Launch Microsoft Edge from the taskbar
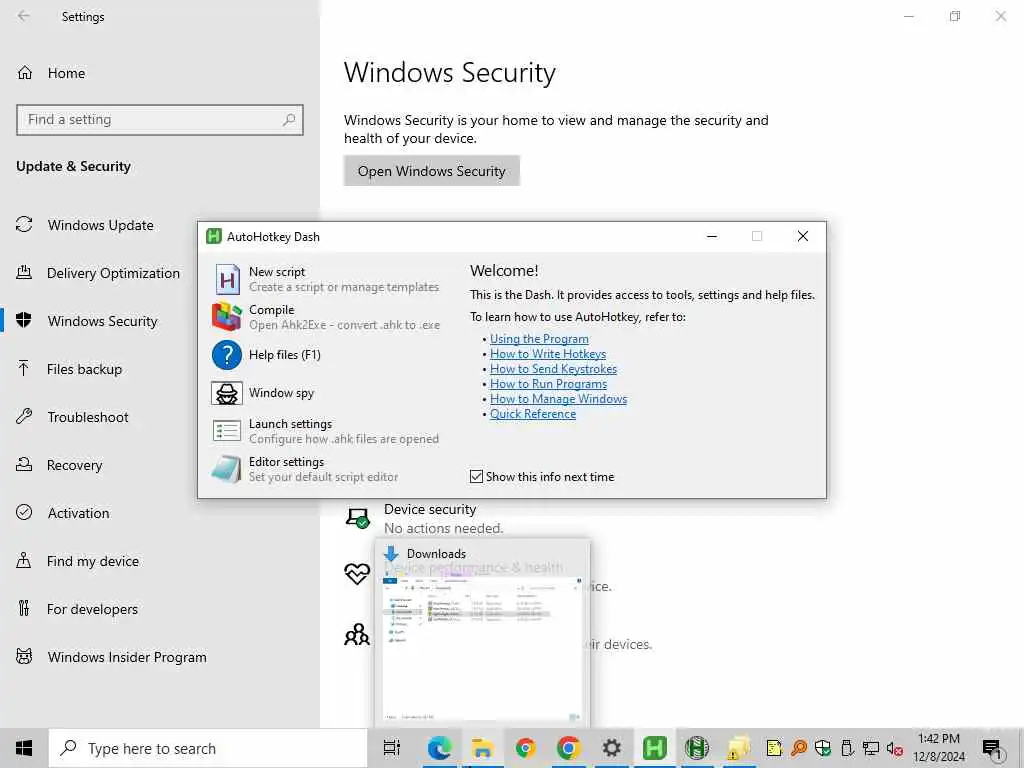Viewport: 1024px width, 768px height. click(x=439, y=748)
